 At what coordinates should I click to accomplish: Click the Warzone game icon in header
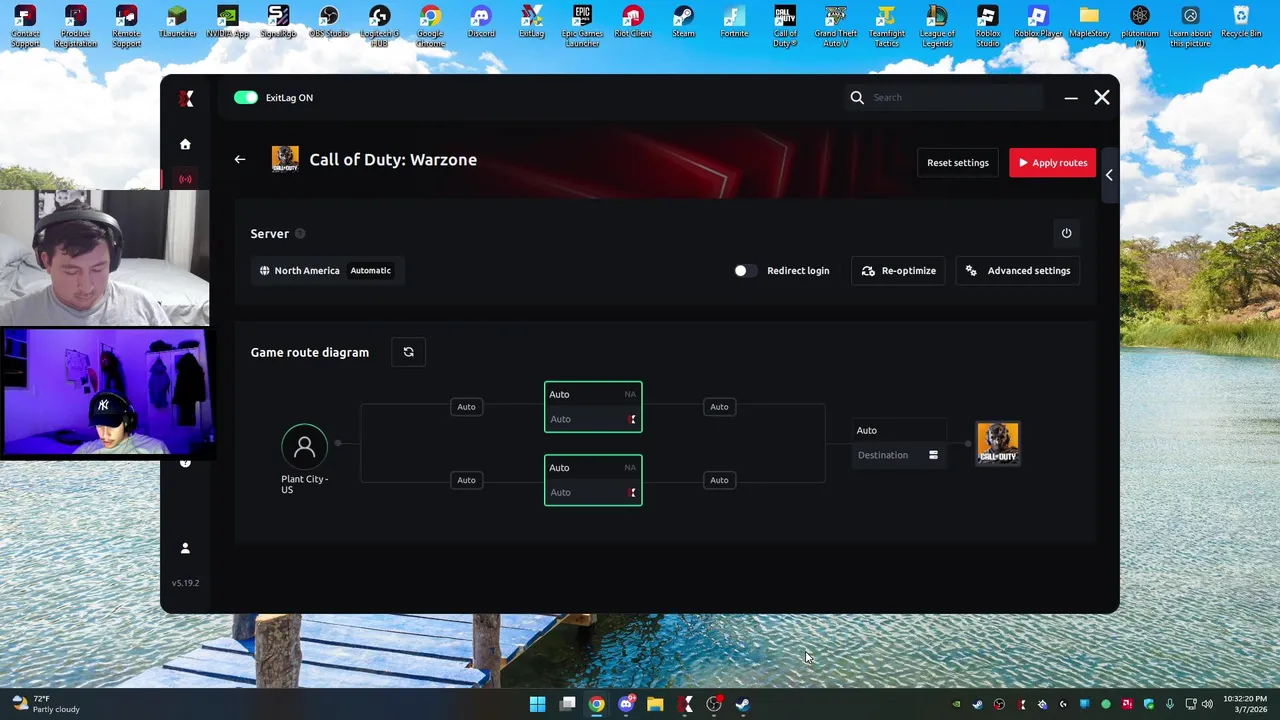(285, 159)
